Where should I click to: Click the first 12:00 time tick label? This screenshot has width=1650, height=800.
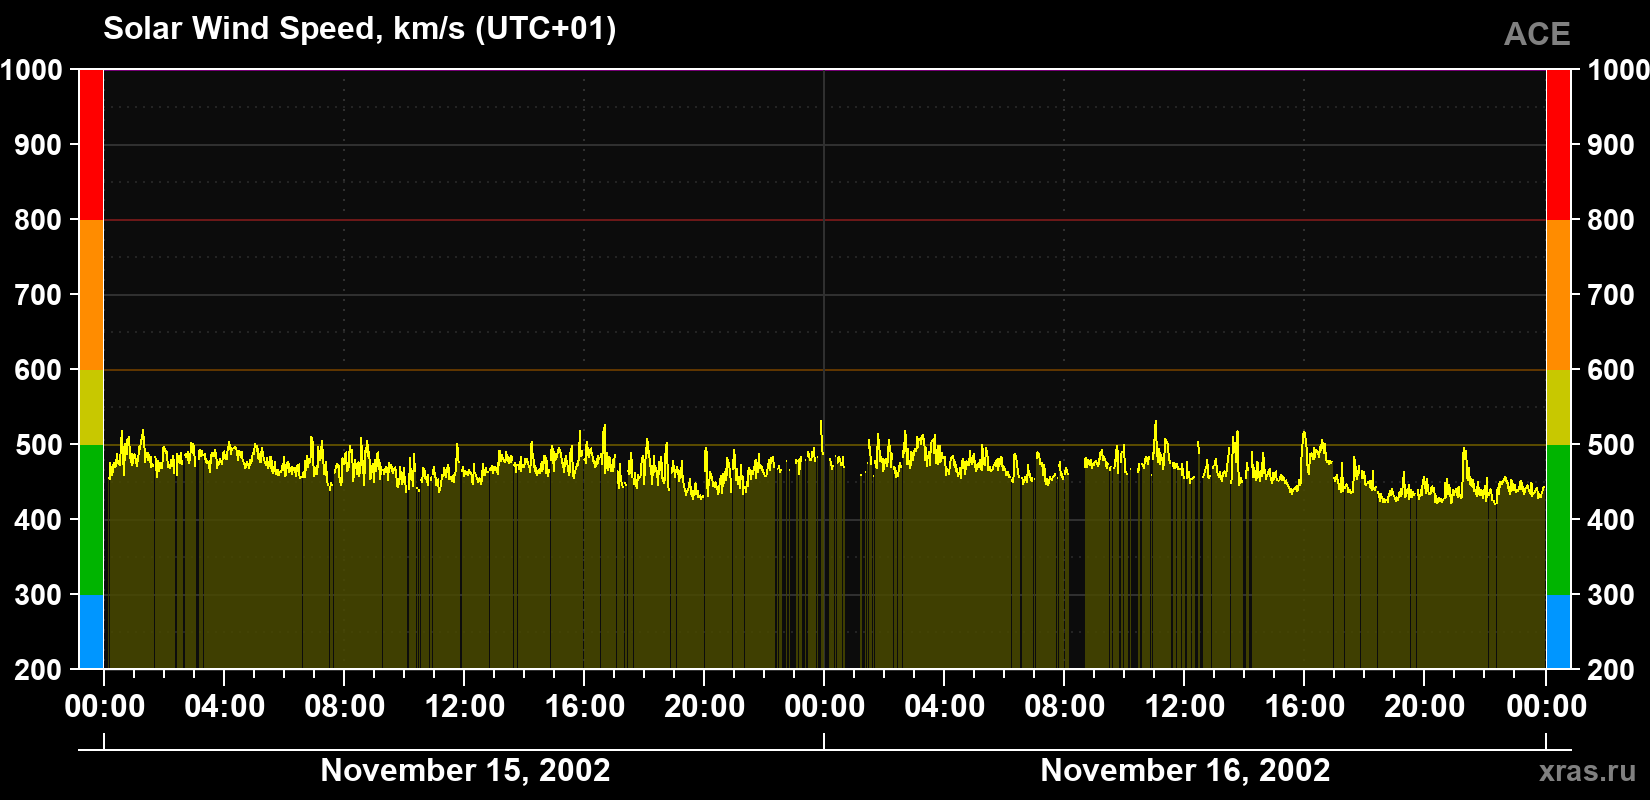465,706
